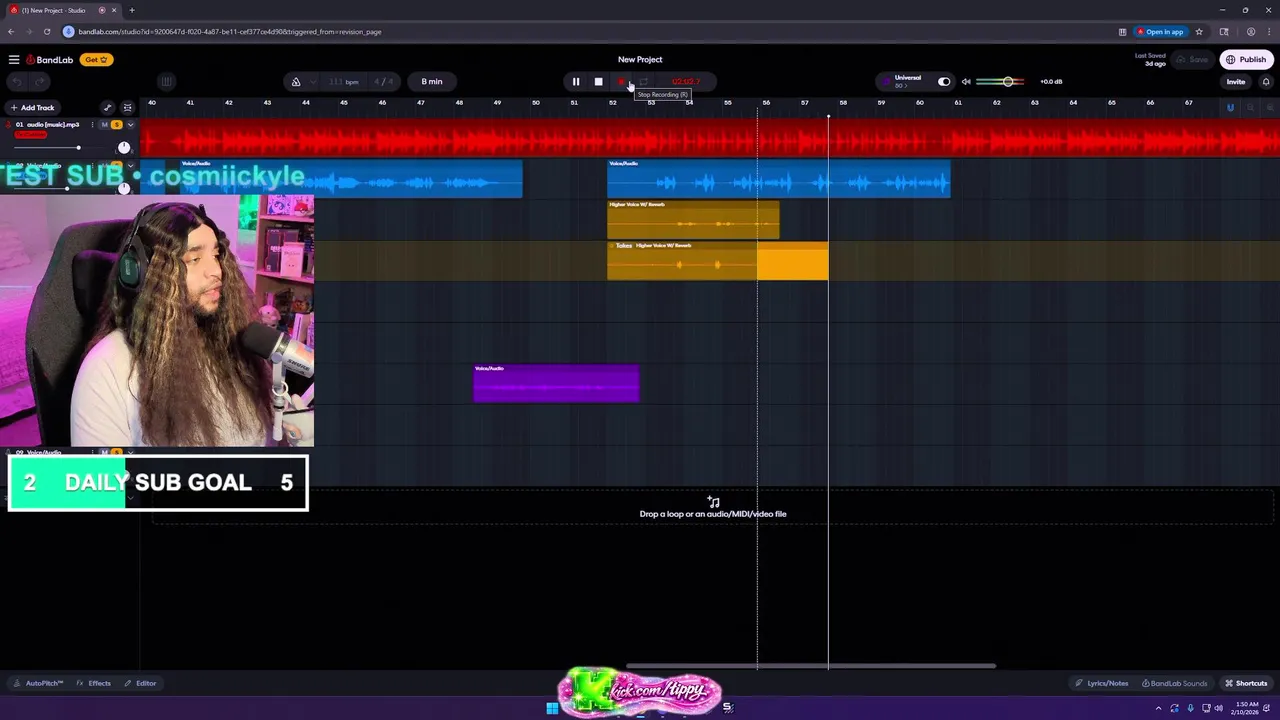Open the BandLab Sounds panel
The height and width of the screenshot is (720, 1280).
(x=1175, y=683)
